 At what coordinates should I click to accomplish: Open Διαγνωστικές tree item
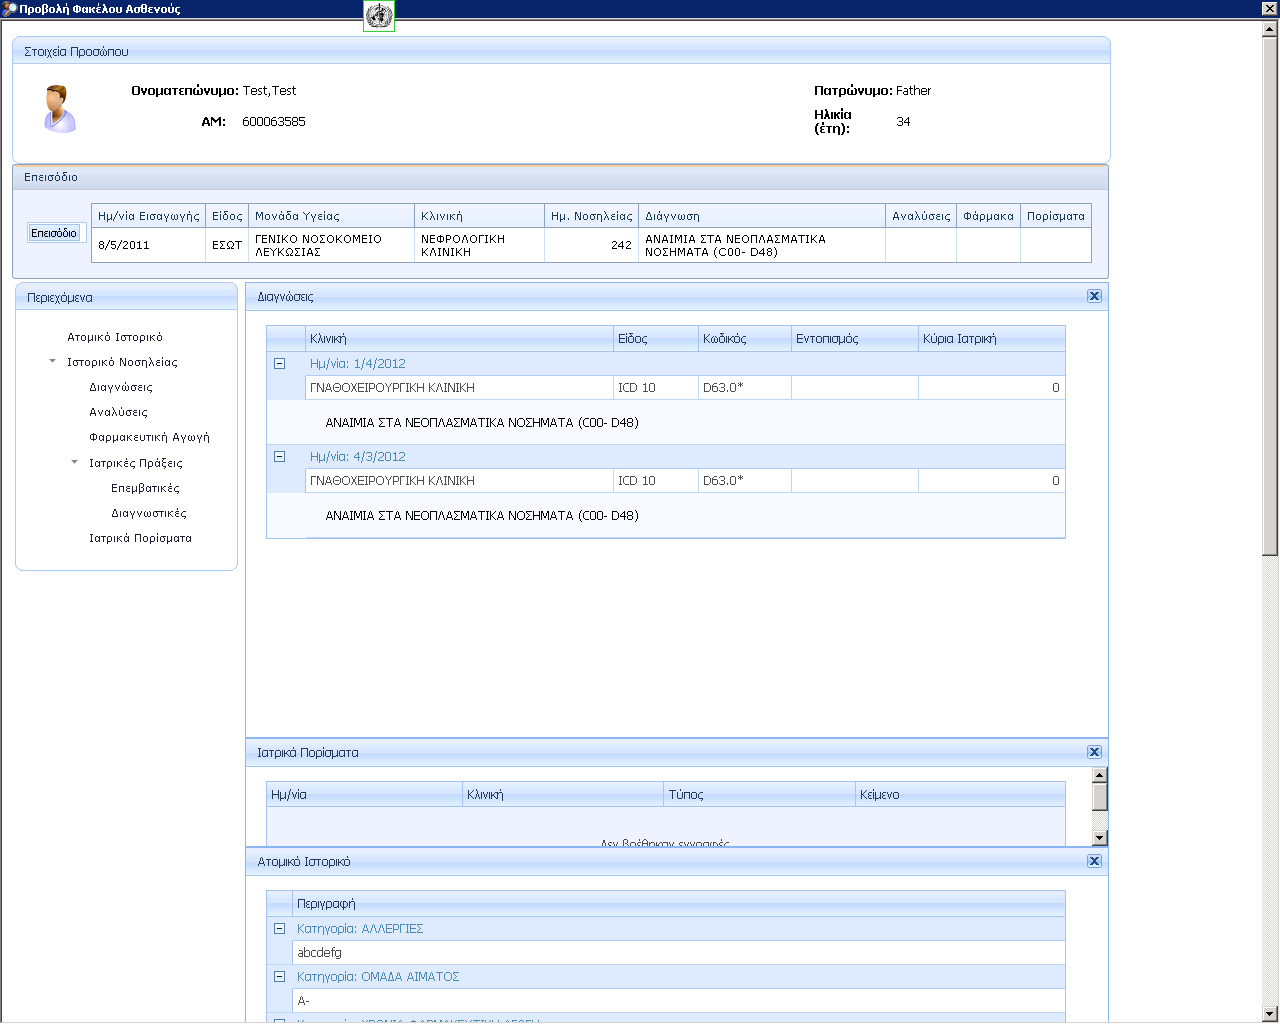149,514
